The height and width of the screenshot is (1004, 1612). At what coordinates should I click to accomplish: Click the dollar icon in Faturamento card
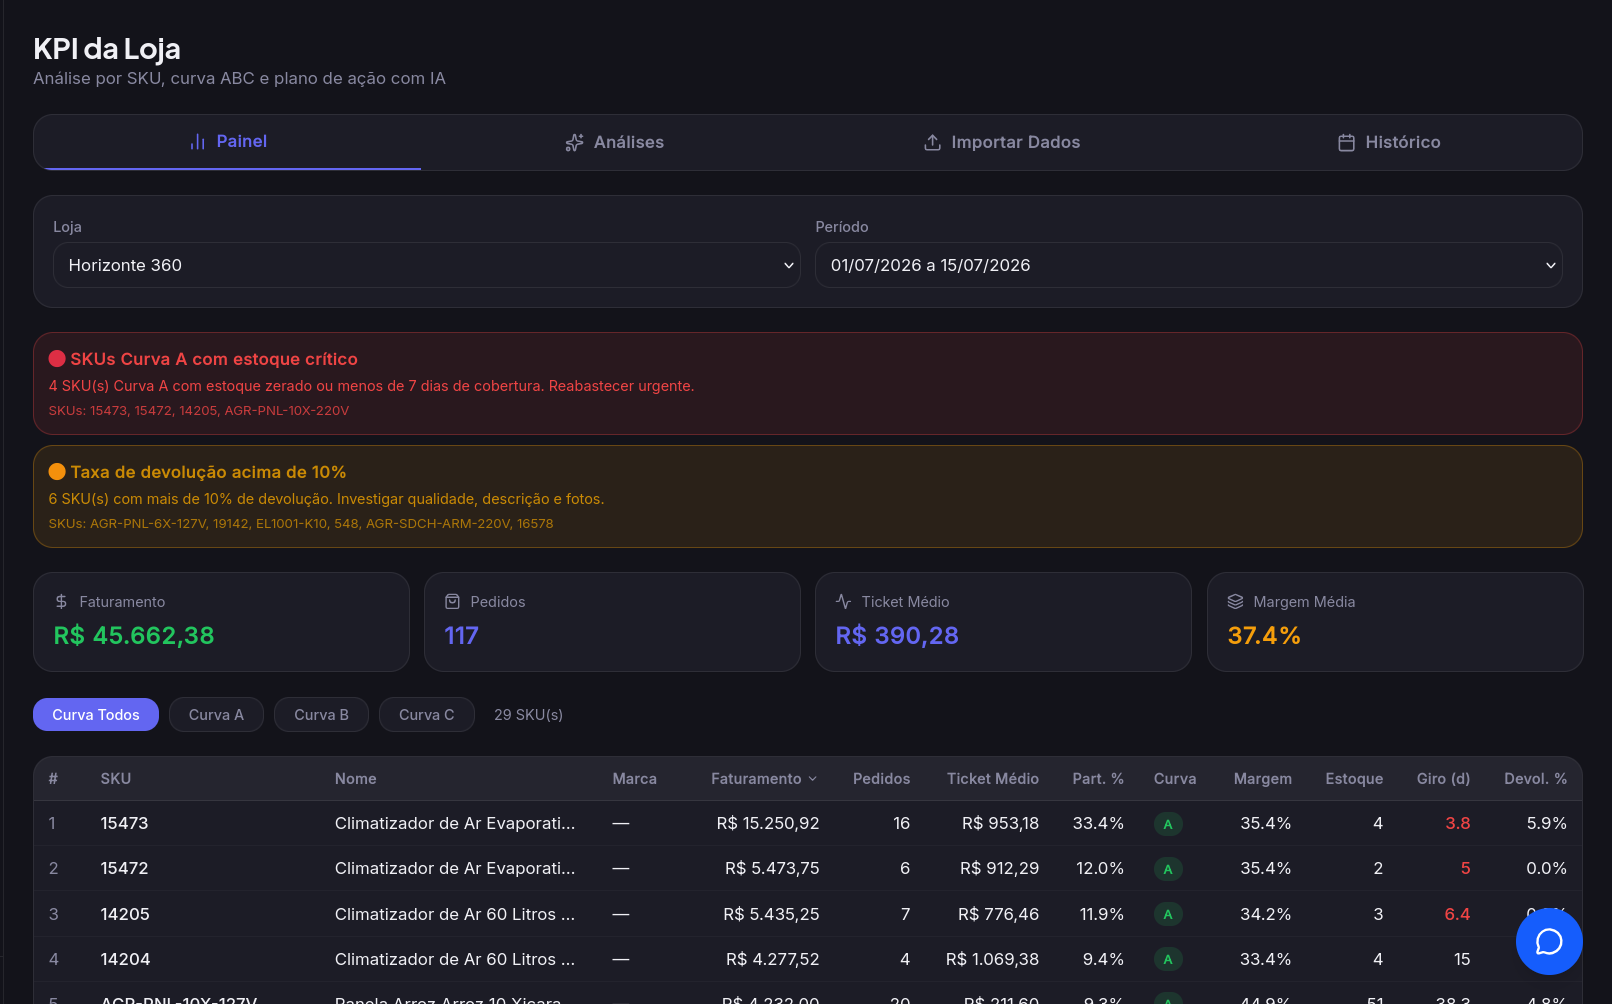[x=61, y=602]
